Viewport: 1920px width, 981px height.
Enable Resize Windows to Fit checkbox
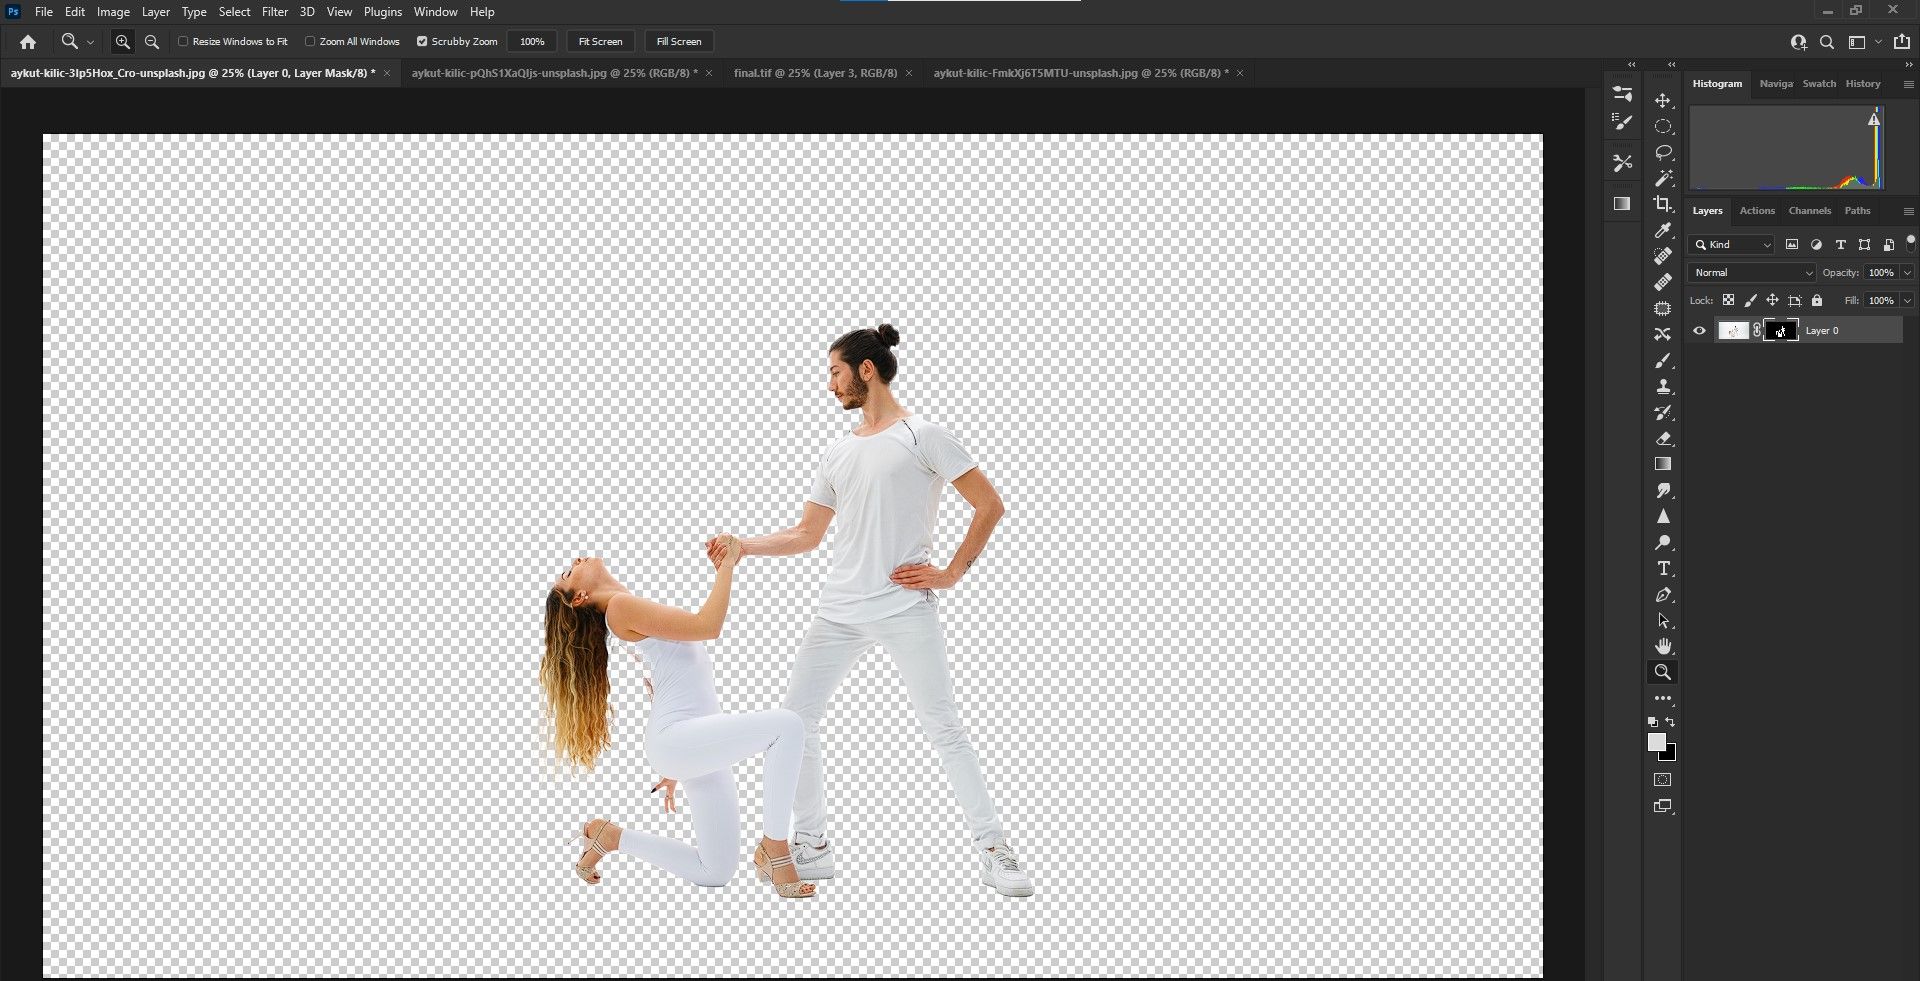pos(183,42)
